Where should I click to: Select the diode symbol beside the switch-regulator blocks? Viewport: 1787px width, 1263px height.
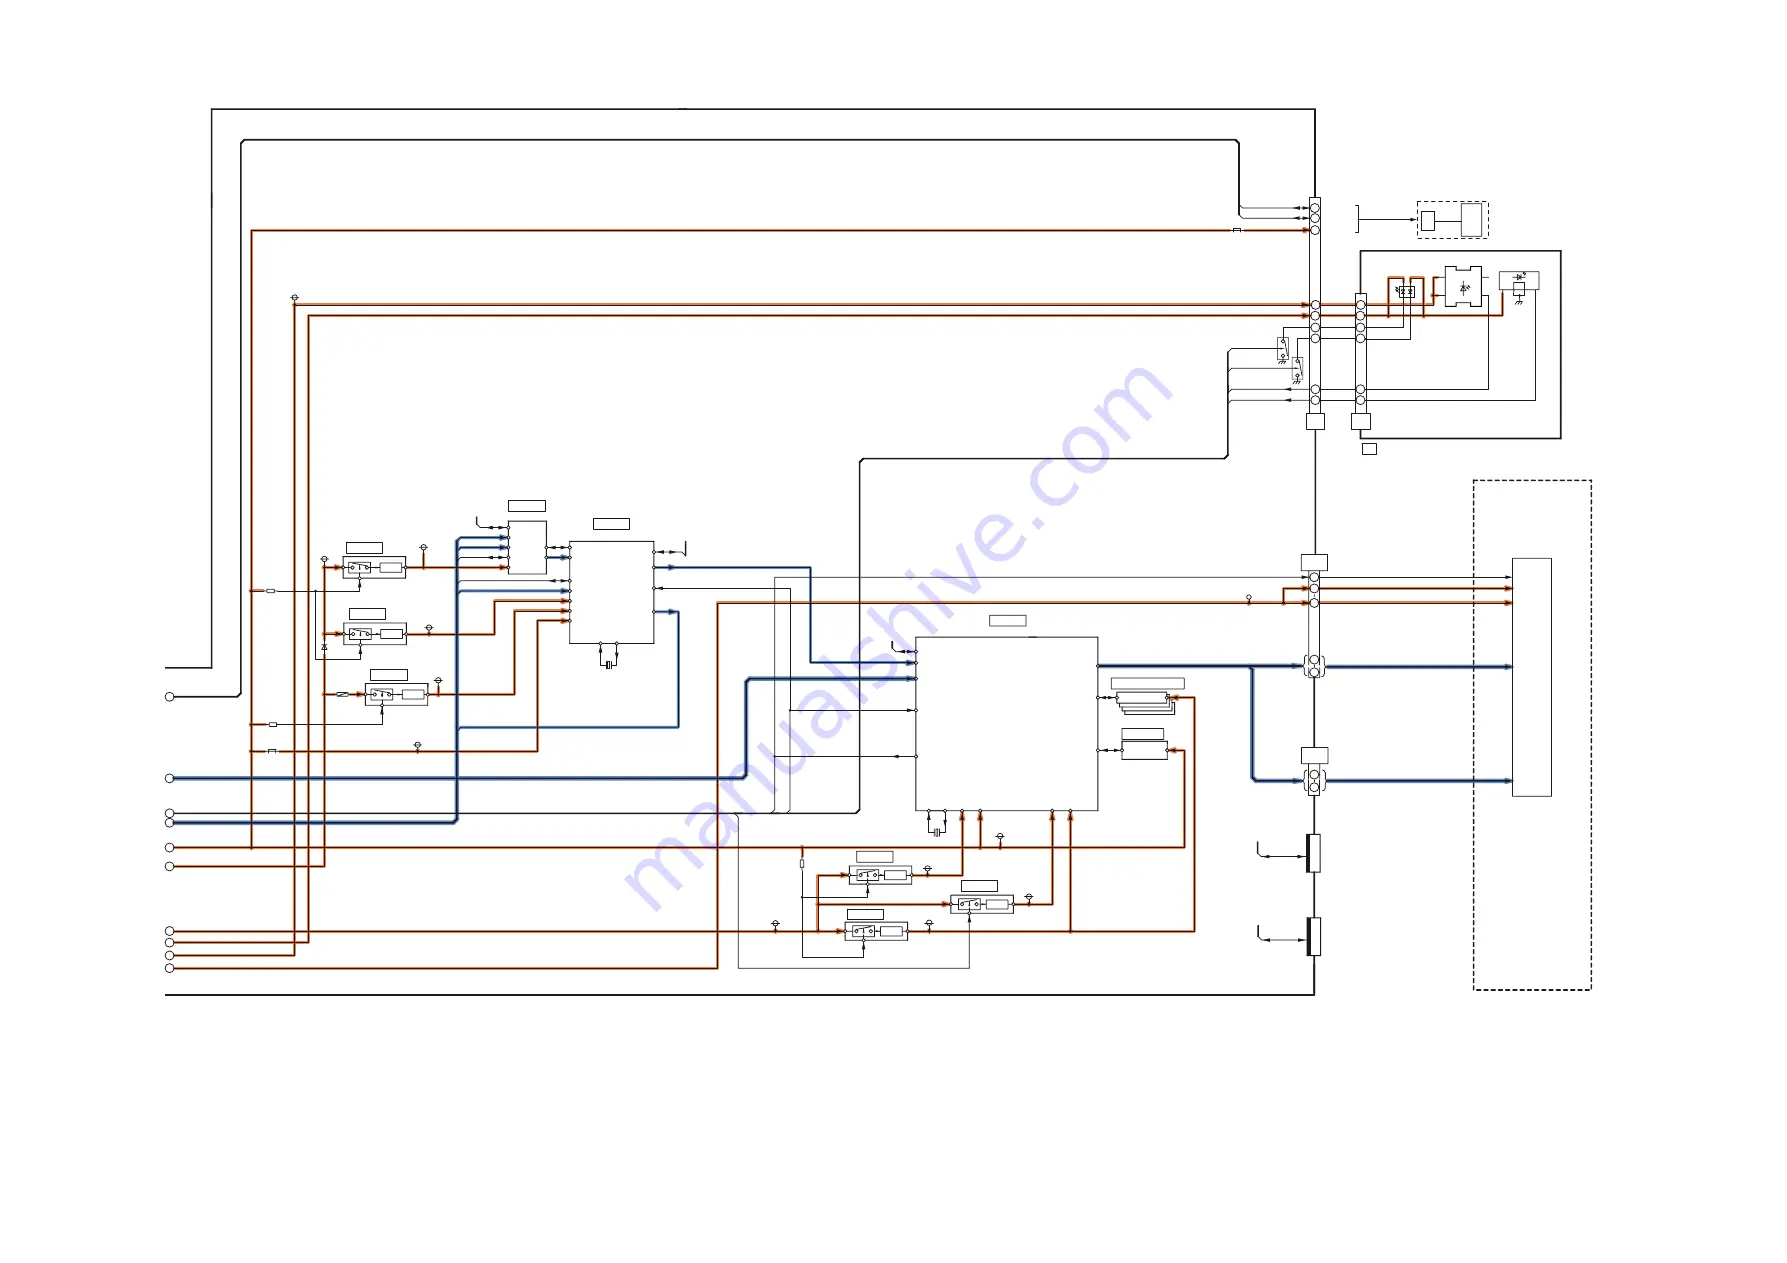coord(324,648)
